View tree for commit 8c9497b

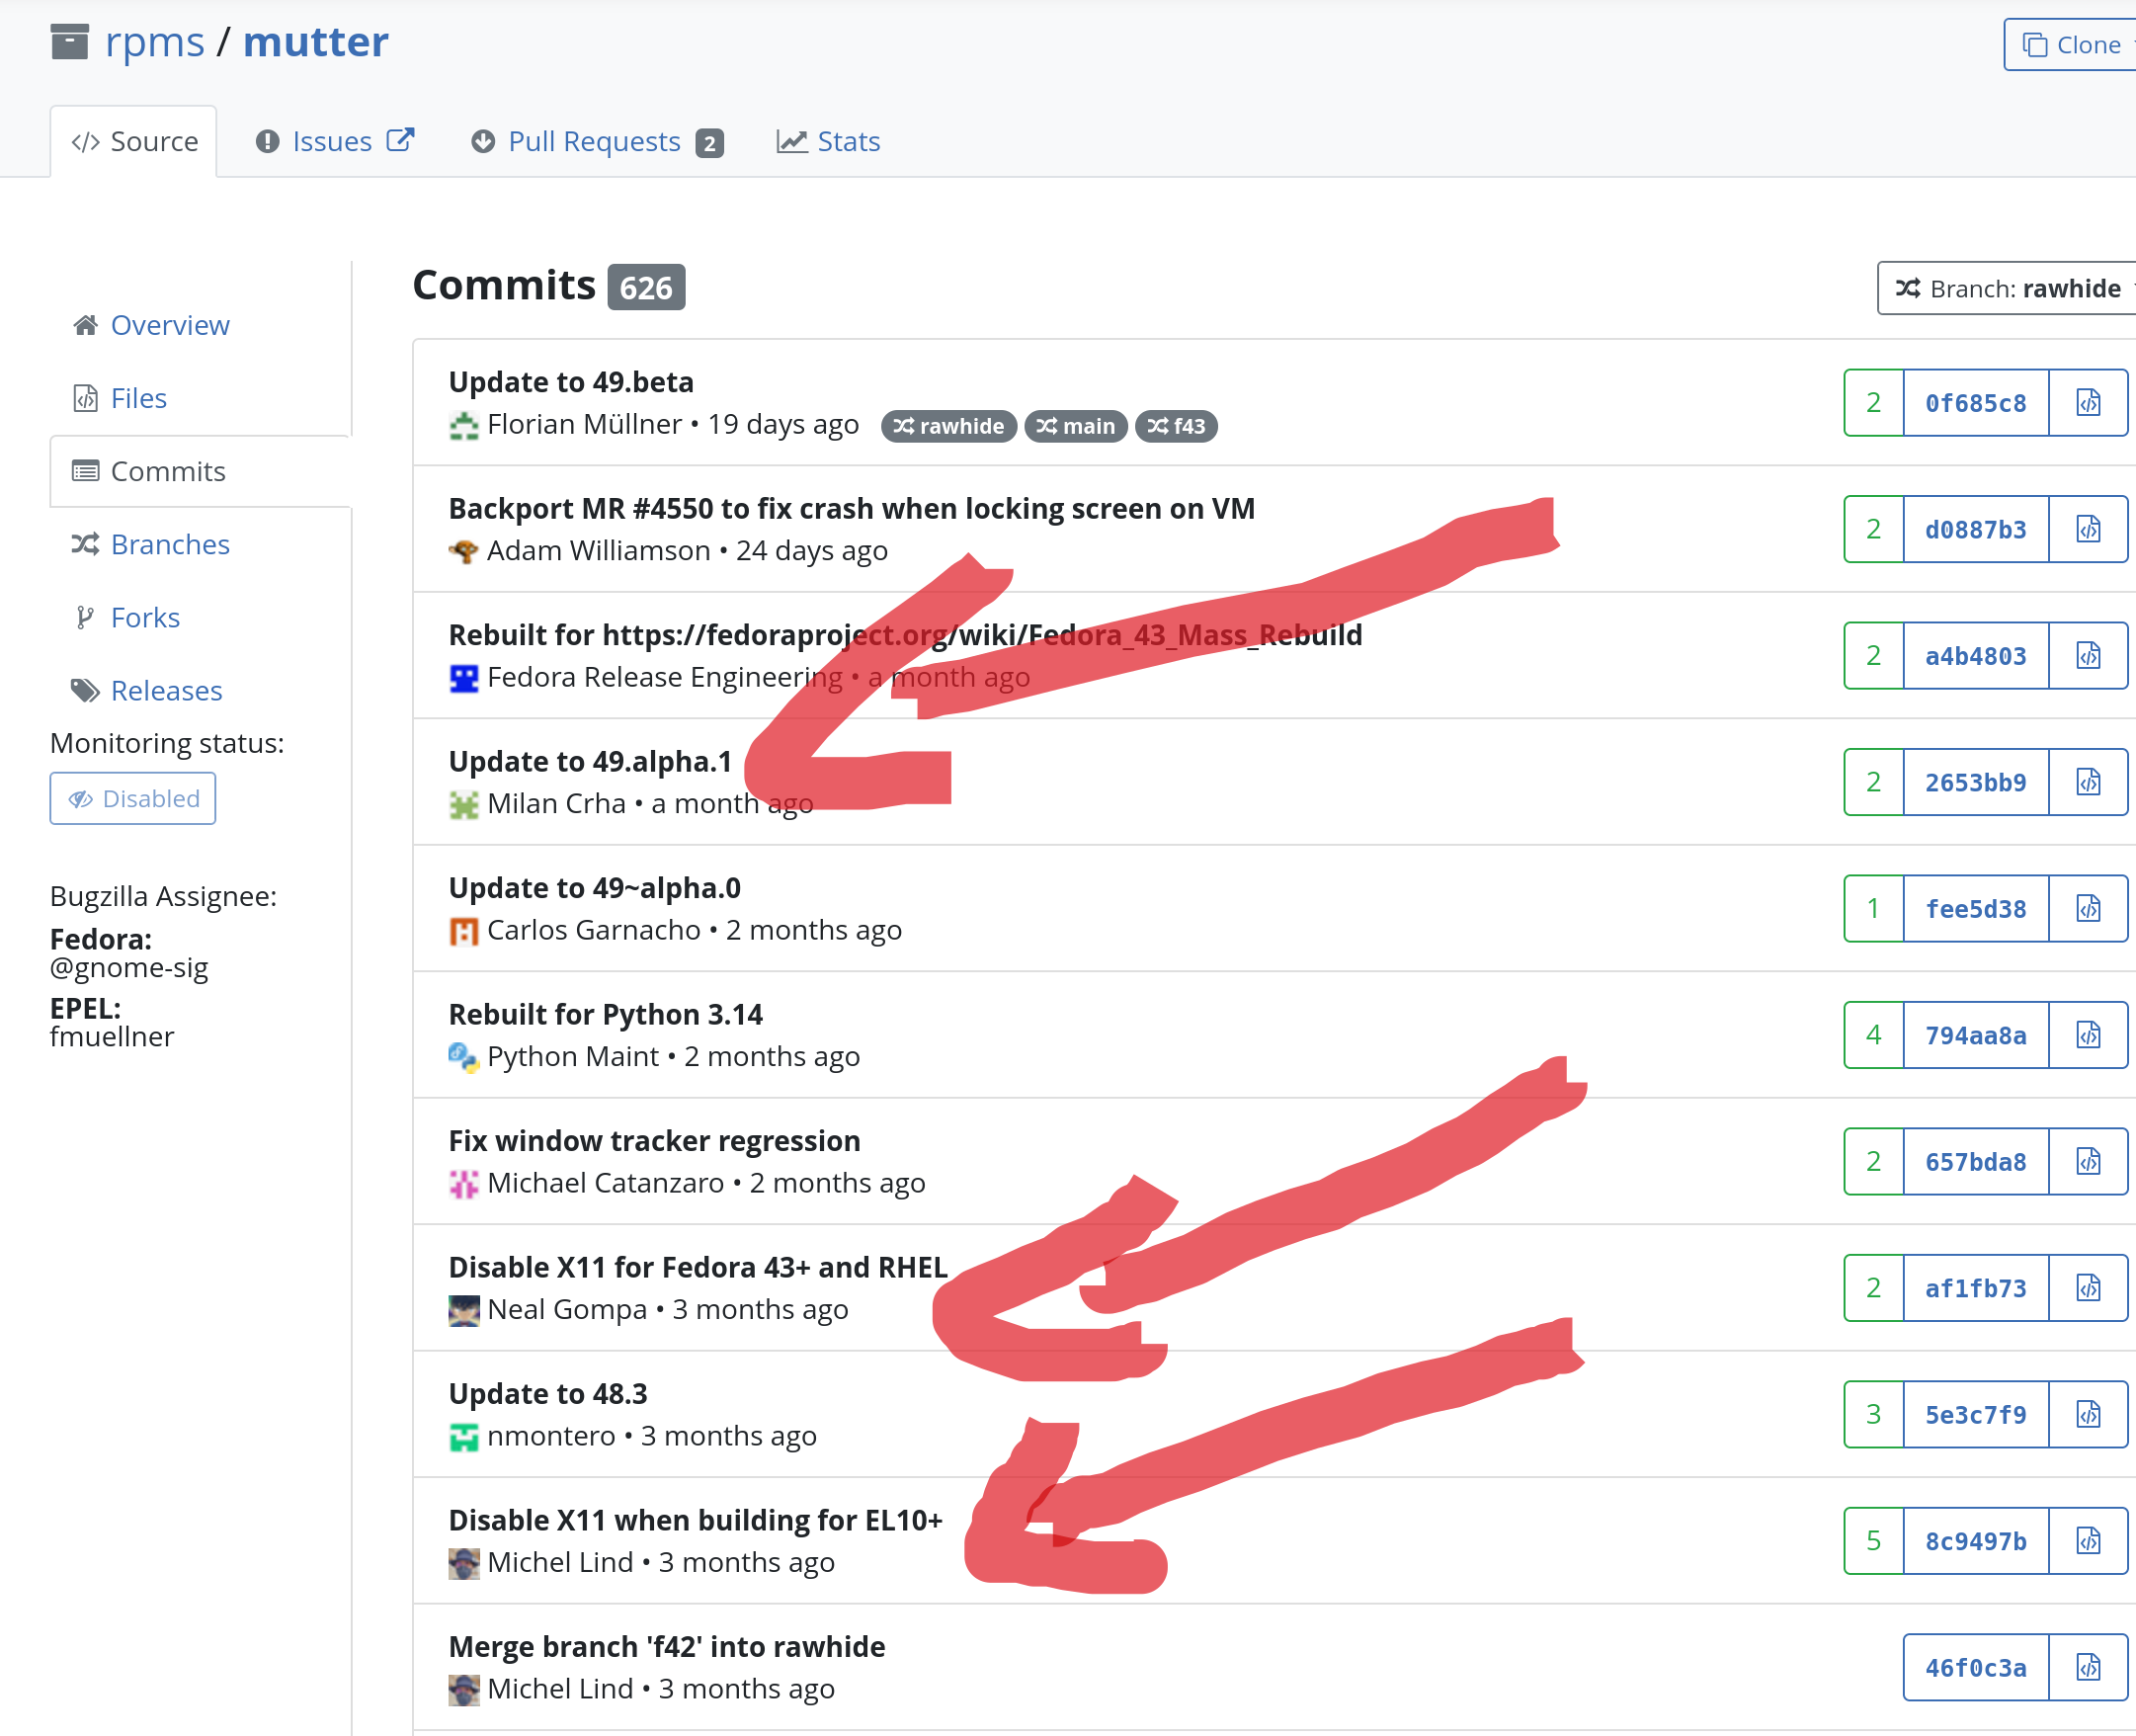point(2088,1541)
